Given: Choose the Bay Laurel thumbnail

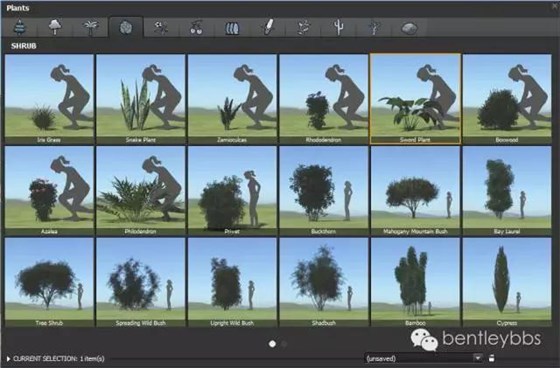Looking at the screenshot, I should tap(507, 190).
